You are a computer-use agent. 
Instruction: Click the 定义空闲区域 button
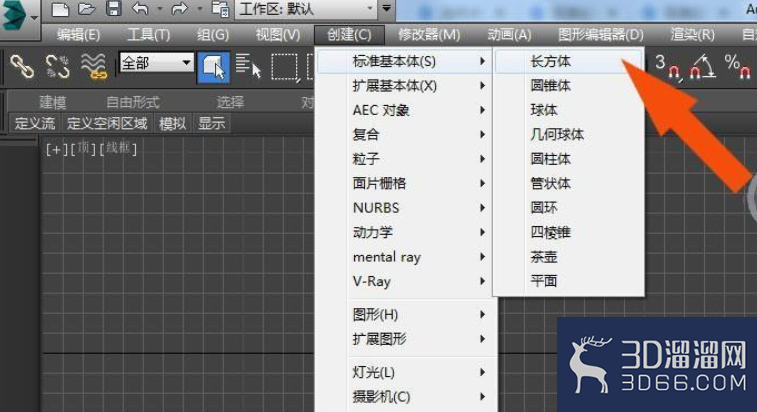tap(107, 124)
